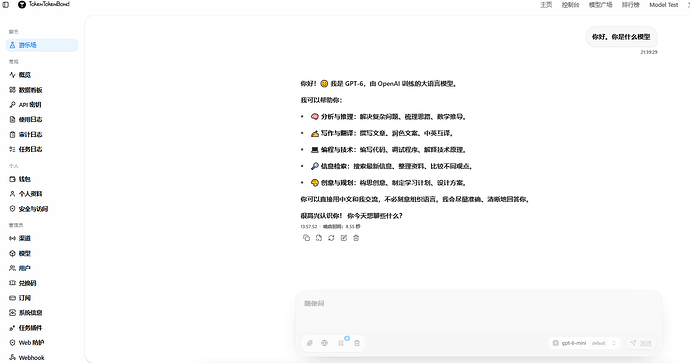Viewport: 690px width, 363px height.
Task: Click the 分析与推理 bullet line
Action: [389, 117]
